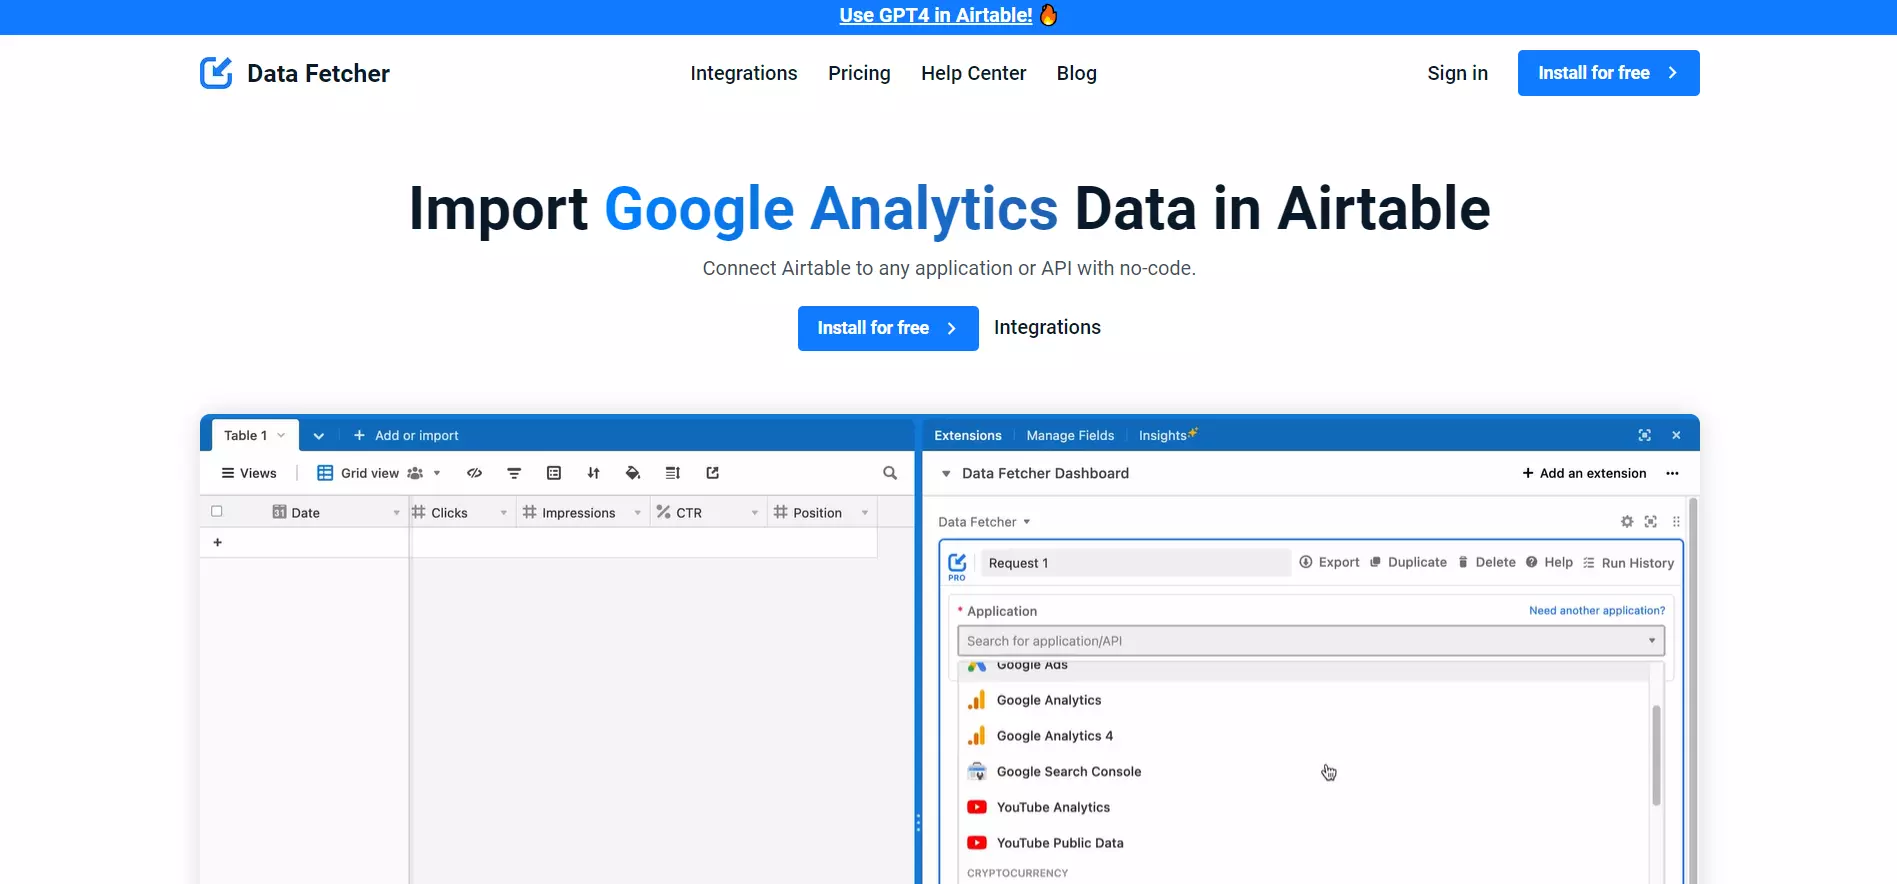Select YouTube Public Data option
The height and width of the screenshot is (884, 1897).
pos(1305,843)
